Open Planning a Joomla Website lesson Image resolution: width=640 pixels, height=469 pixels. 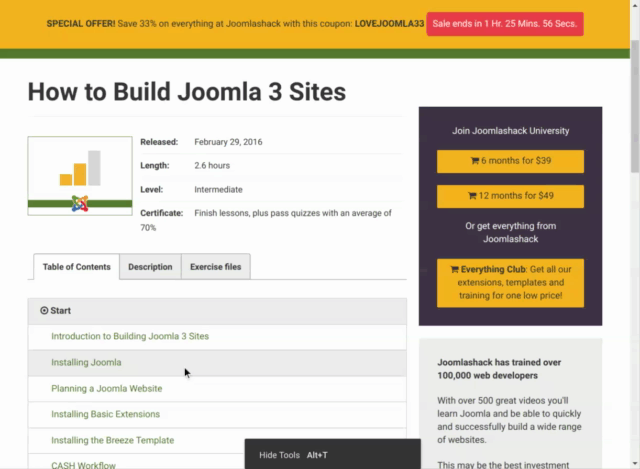click(x=107, y=389)
